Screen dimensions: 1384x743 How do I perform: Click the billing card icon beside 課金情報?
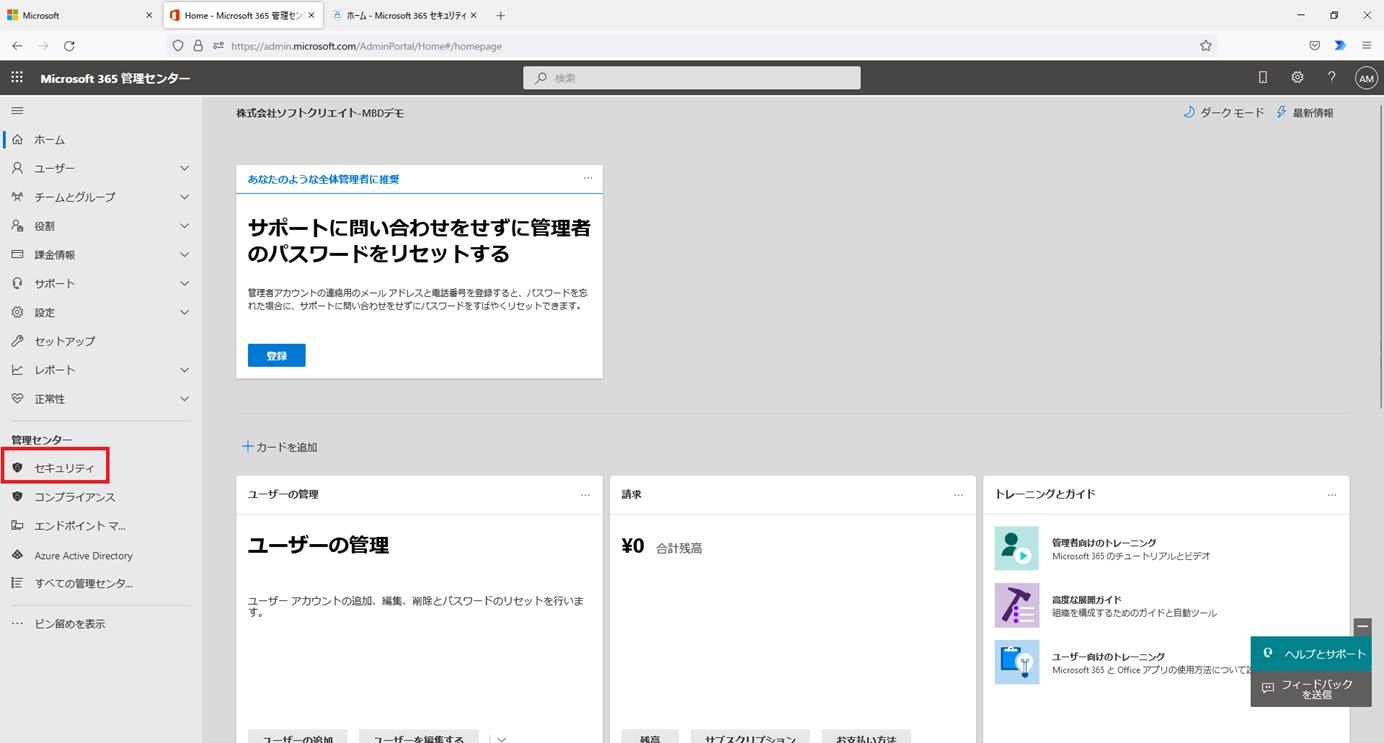[17, 255]
